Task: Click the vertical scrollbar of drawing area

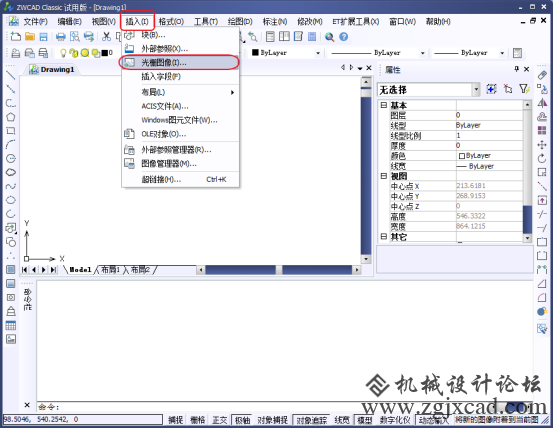Action: coord(366,171)
